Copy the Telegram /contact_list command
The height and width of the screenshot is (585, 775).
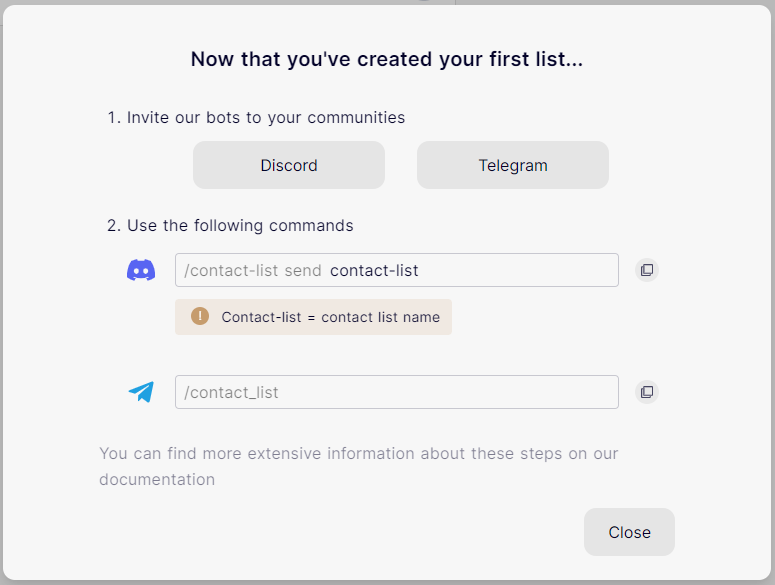tap(647, 392)
